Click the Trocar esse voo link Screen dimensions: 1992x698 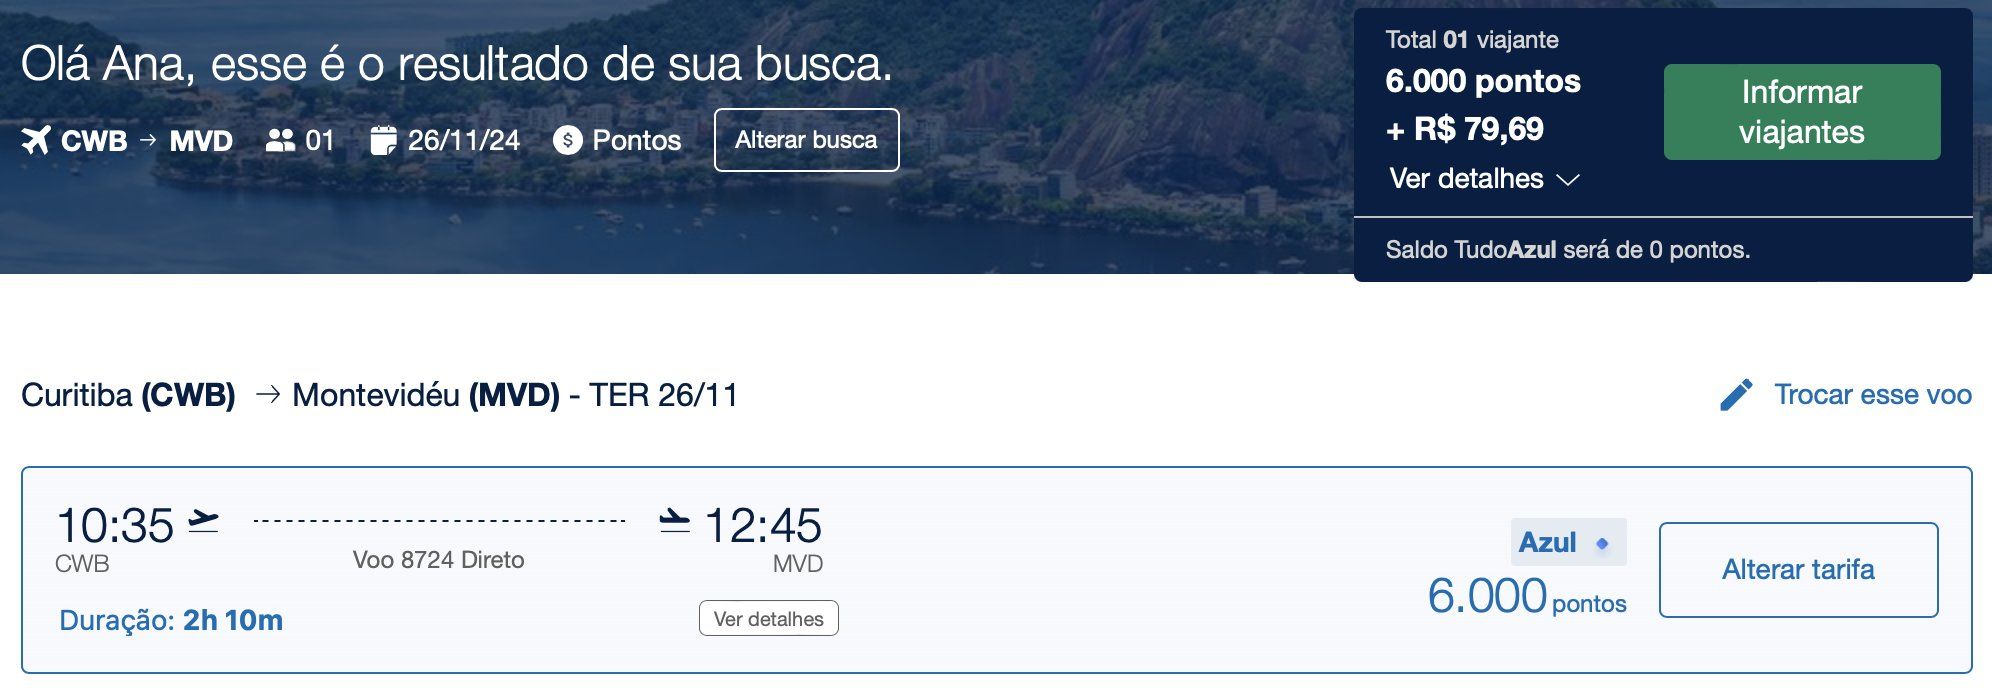(1873, 395)
